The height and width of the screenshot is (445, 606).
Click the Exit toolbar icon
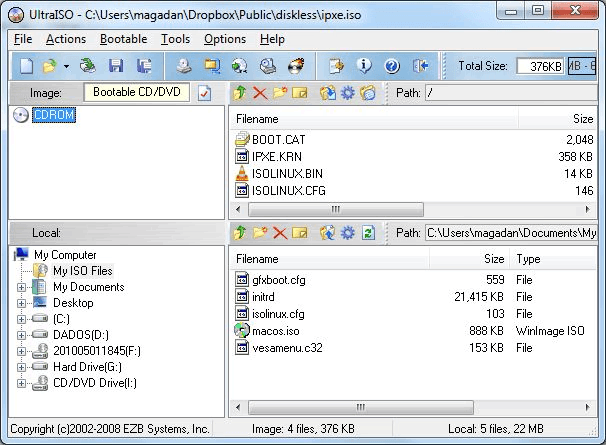[x=420, y=66]
